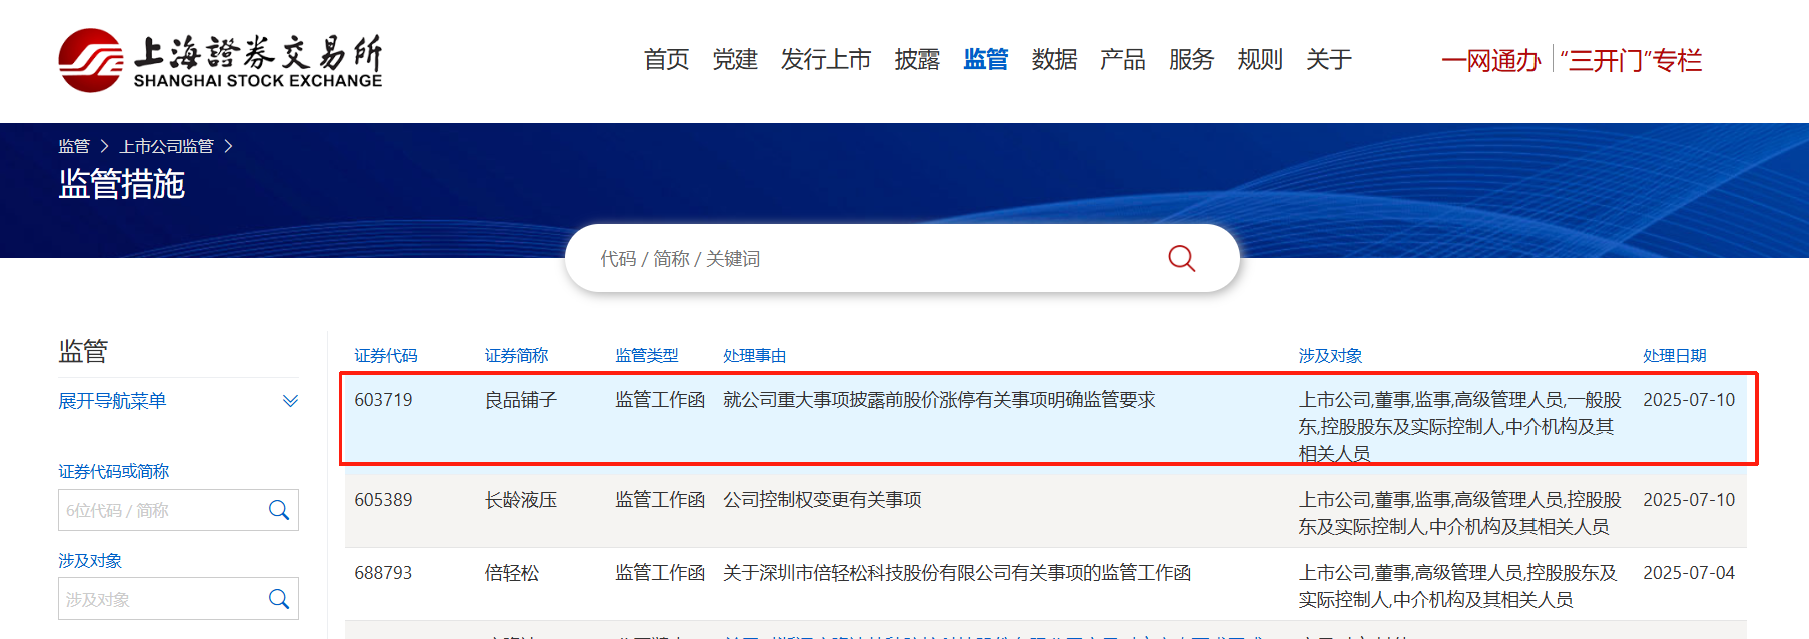
Task: Click date 2025-07-10 in 长龄液压 row
Action: 1689,500
